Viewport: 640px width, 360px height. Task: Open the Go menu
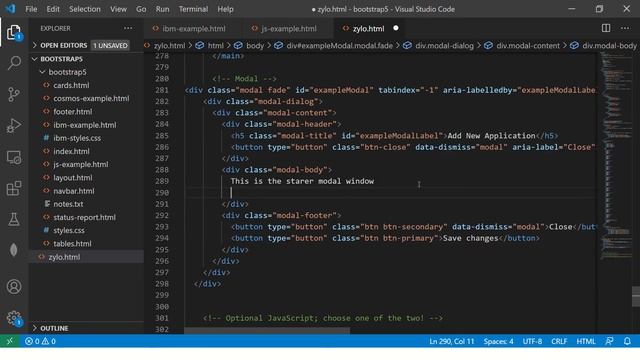[141, 9]
